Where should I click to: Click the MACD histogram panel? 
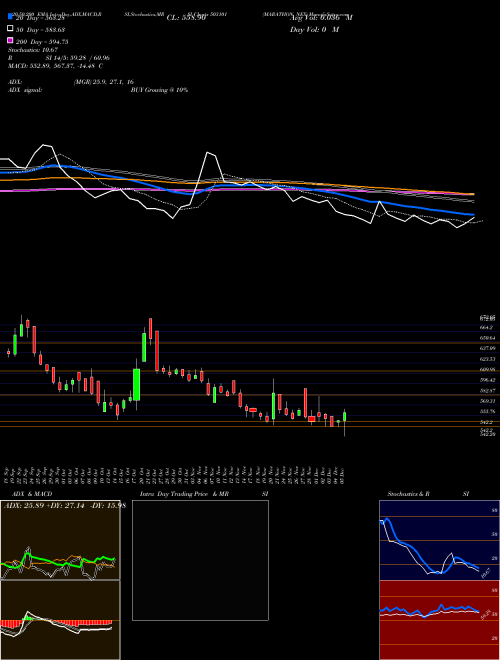pos(60,620)
